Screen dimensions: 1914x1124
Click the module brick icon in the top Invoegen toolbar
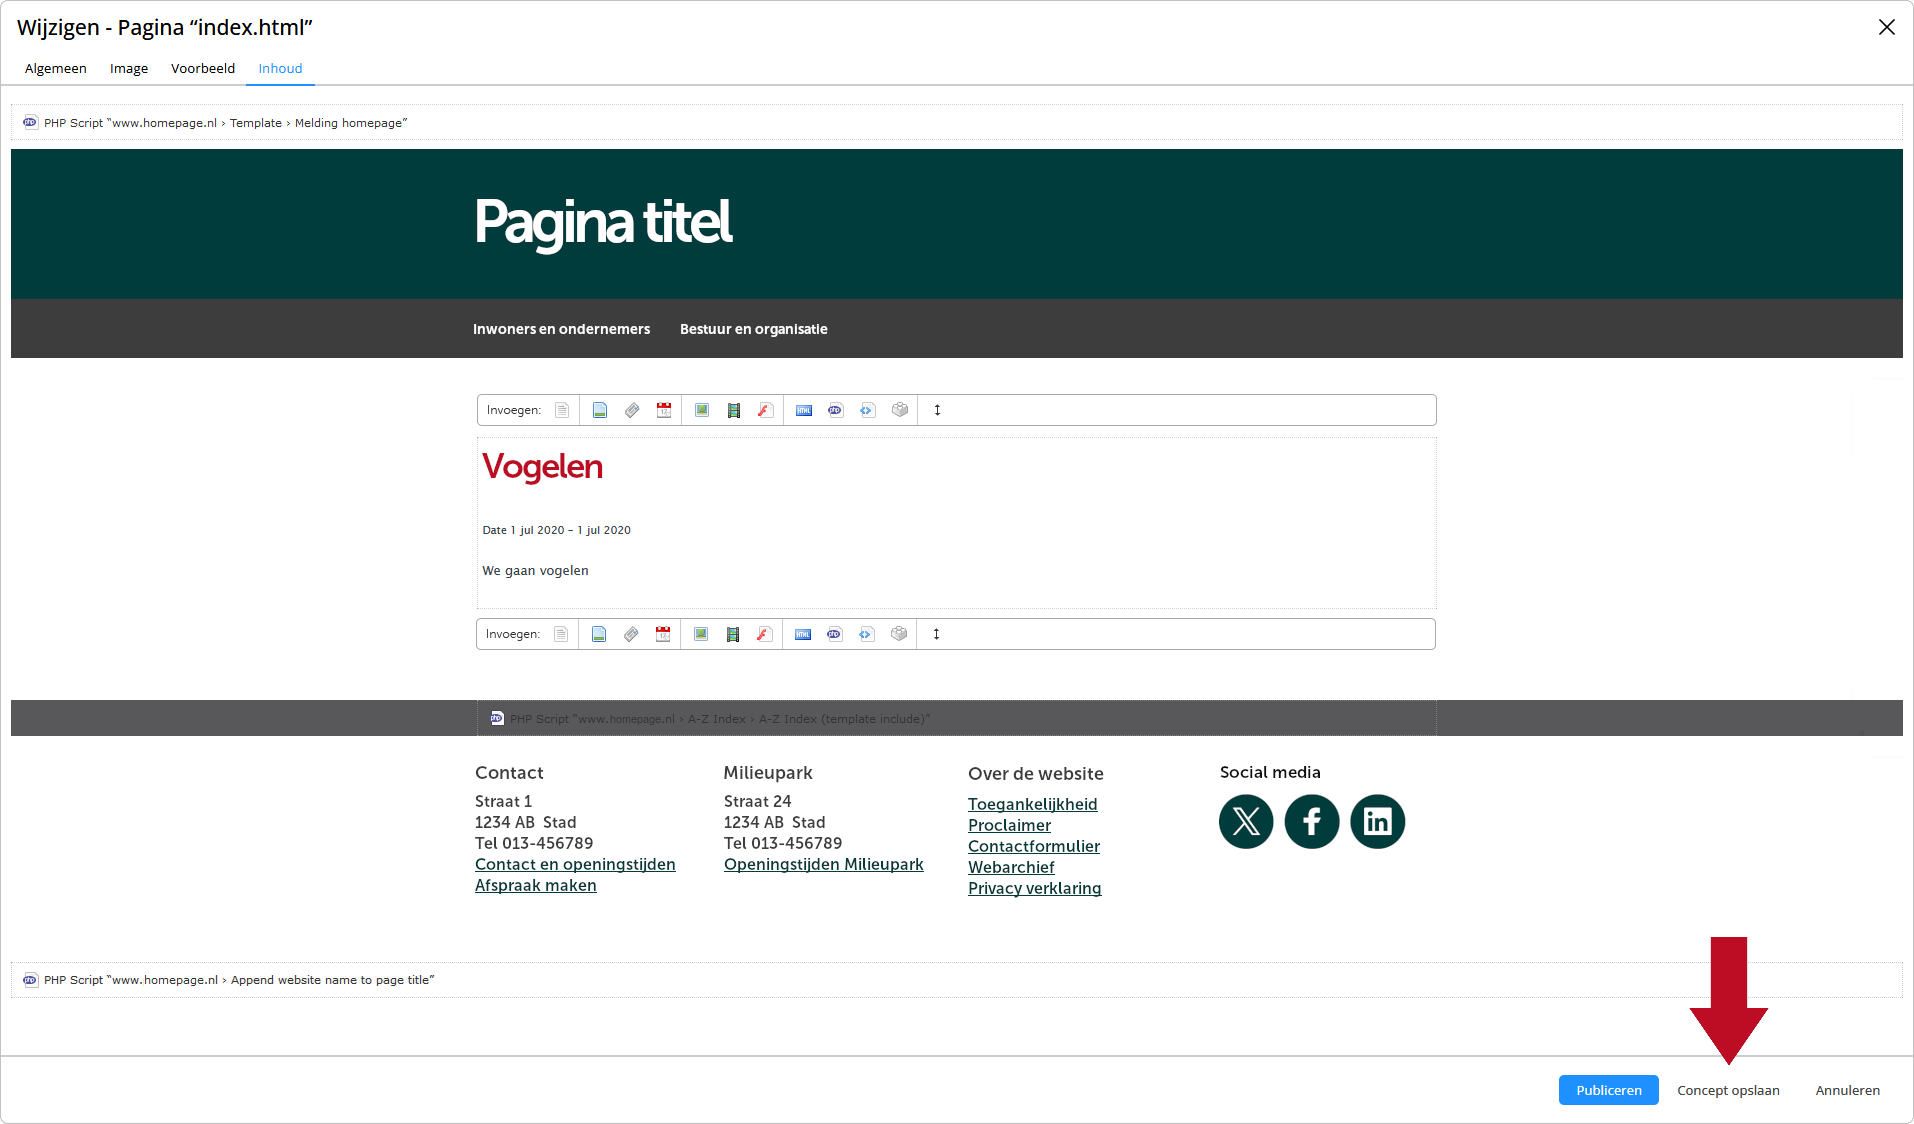[x=900, y=410]
